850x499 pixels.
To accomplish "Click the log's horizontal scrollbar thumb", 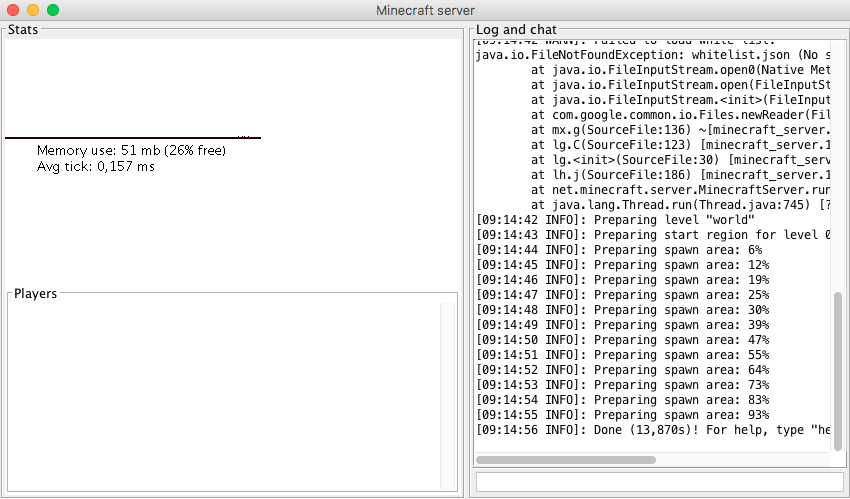I will pos(565,460).
